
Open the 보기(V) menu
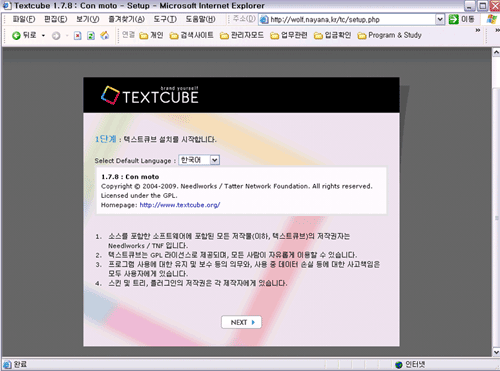click(x=88, y=19)
